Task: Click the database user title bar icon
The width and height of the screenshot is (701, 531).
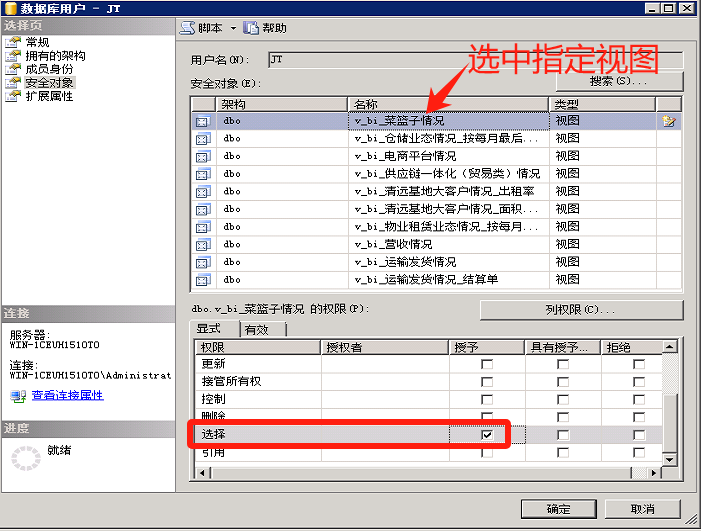Action: click(x=10, y=8)
